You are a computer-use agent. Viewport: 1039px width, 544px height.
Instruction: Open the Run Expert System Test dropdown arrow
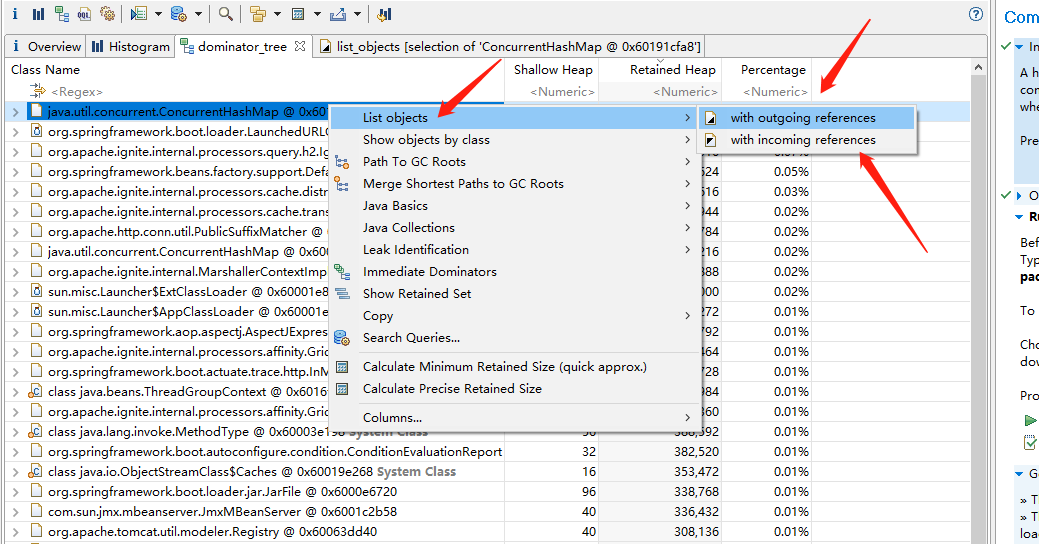158,14
